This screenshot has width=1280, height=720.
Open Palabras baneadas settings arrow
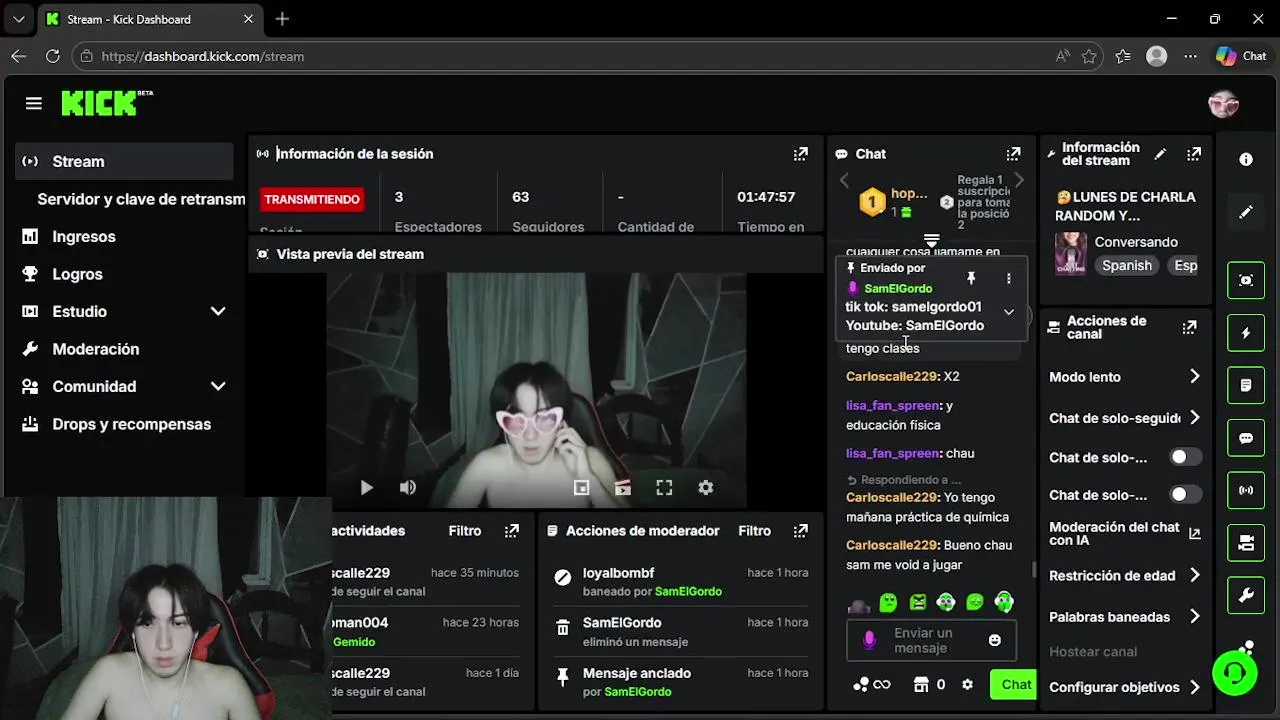(x=1194, y=617)
